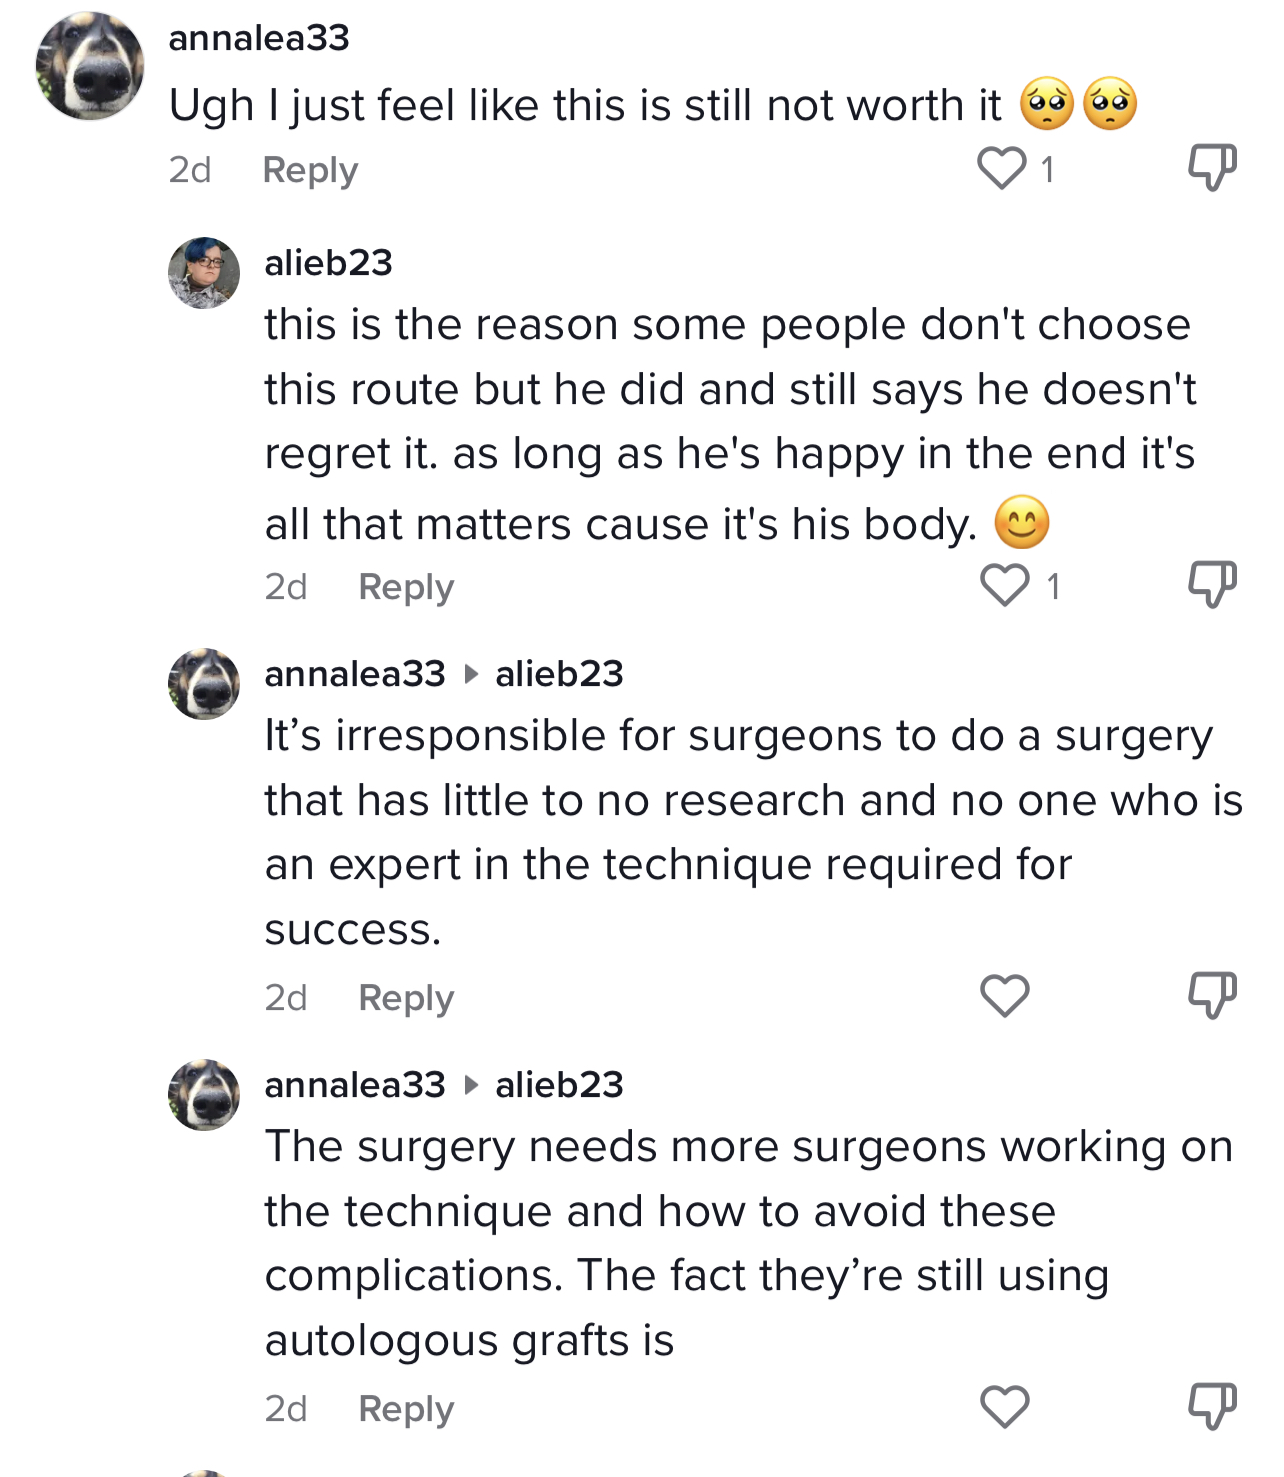This screenshot has height=1477, width=1284.
Task: Dislike the 'irresponsible for surgeons' comment
Action: tap(1212, 995)
